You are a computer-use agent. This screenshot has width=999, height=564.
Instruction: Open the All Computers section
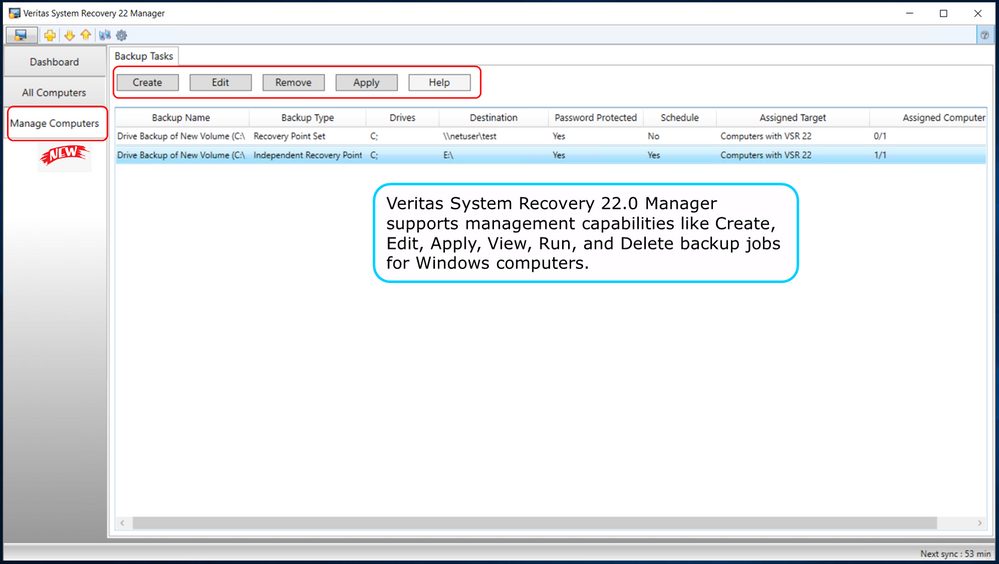(x=54, y=93)
